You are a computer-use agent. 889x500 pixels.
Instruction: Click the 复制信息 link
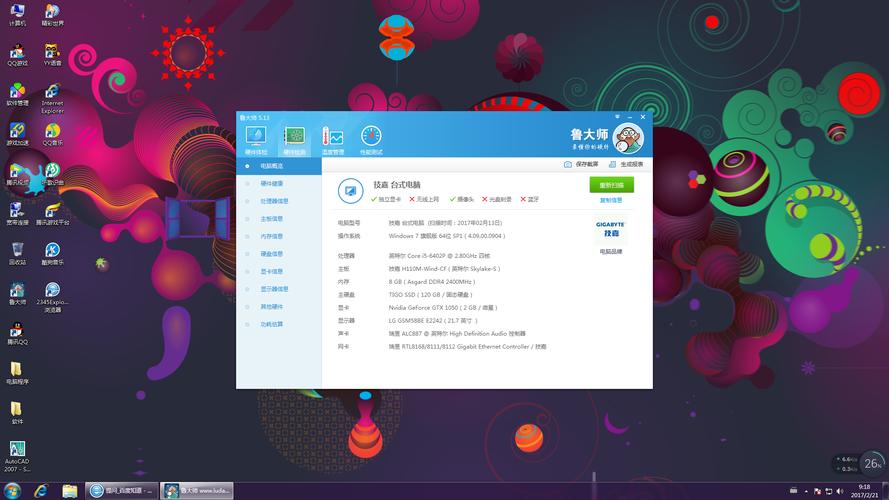point(610,200)
